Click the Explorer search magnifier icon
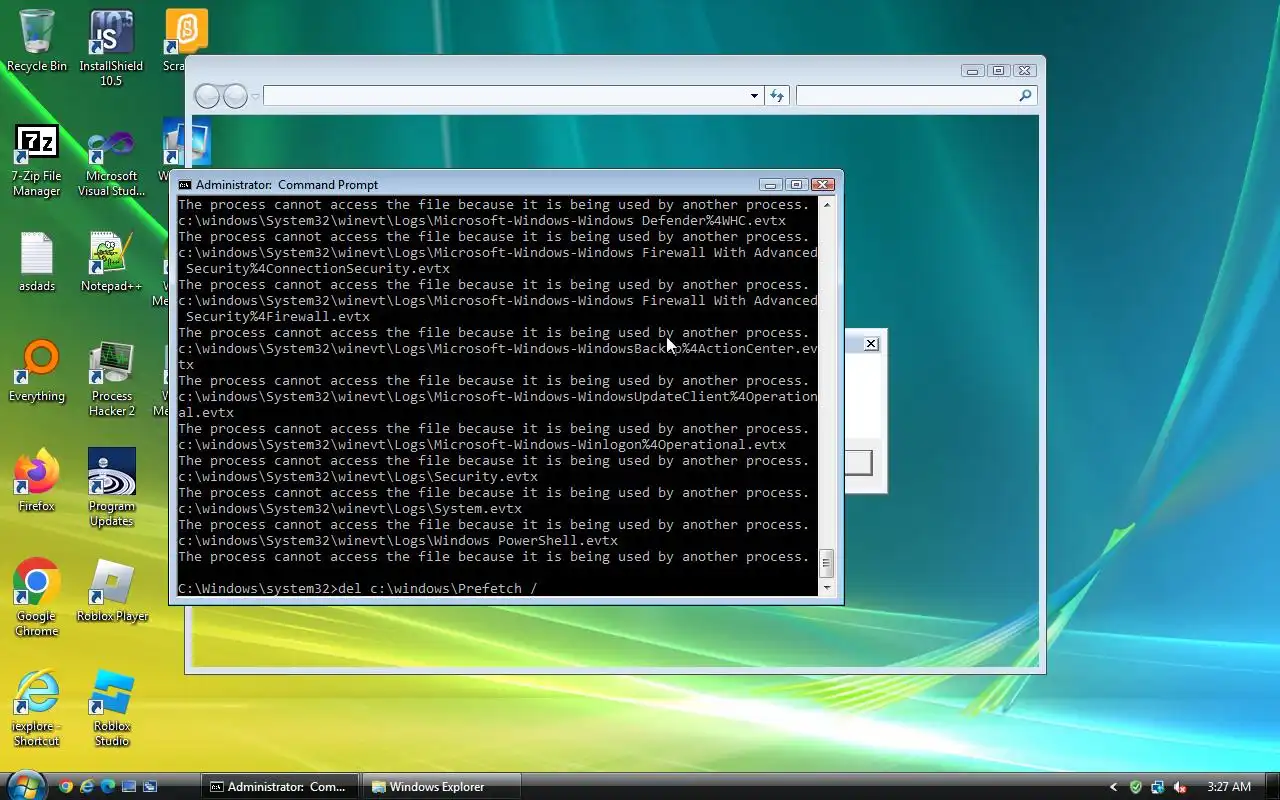This screenshot has width=1280, height=800. [1025, 96]
